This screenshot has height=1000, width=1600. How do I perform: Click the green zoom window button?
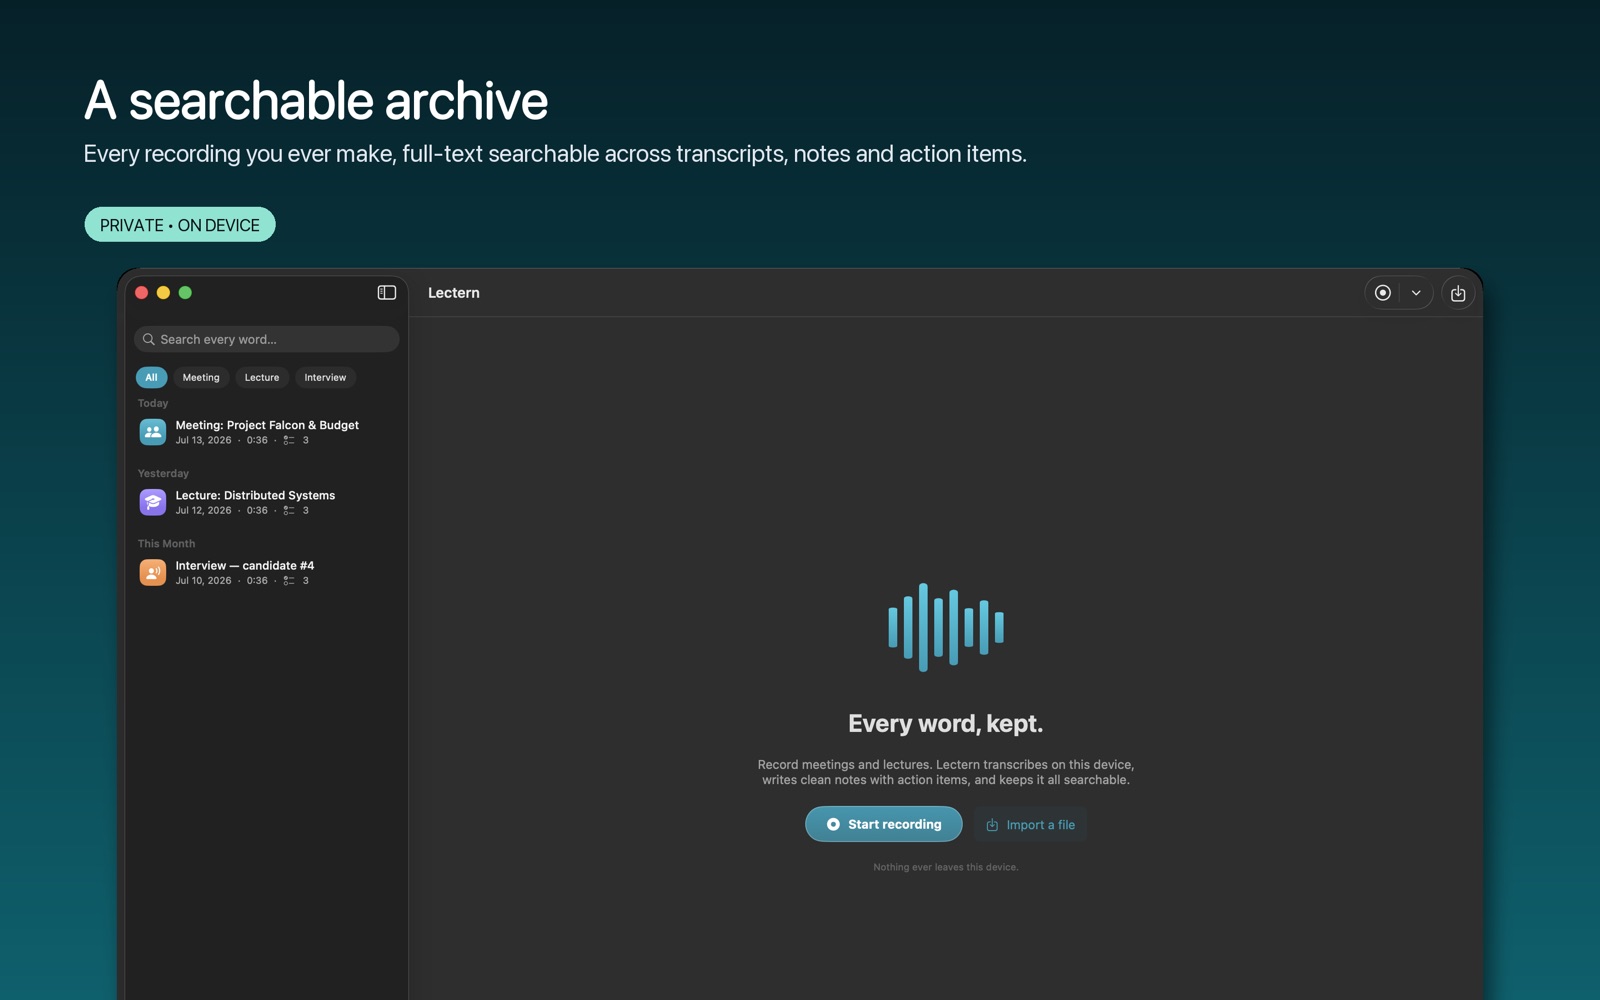(185, 293)
